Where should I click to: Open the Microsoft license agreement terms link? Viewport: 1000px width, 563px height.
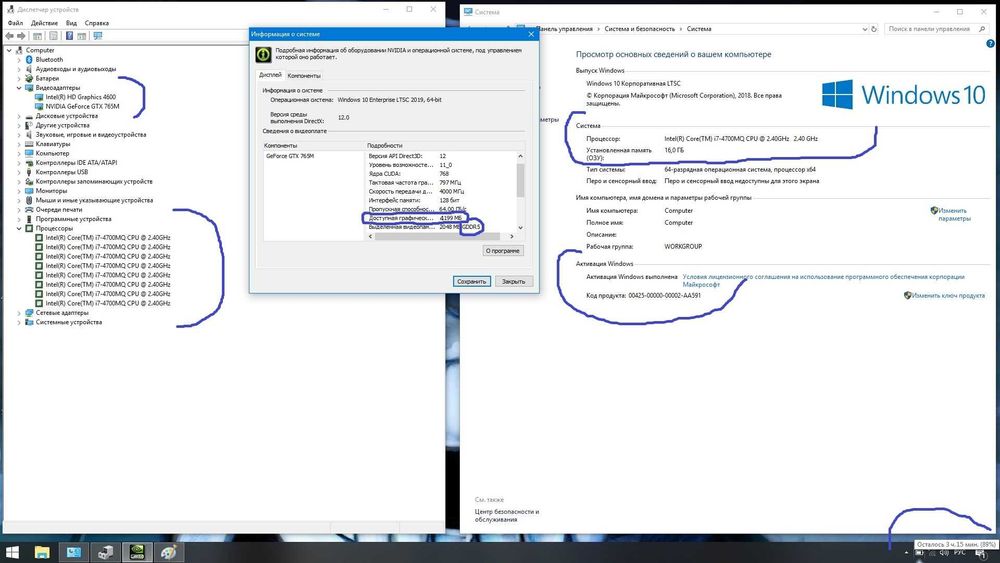click(x=823, y=281)
